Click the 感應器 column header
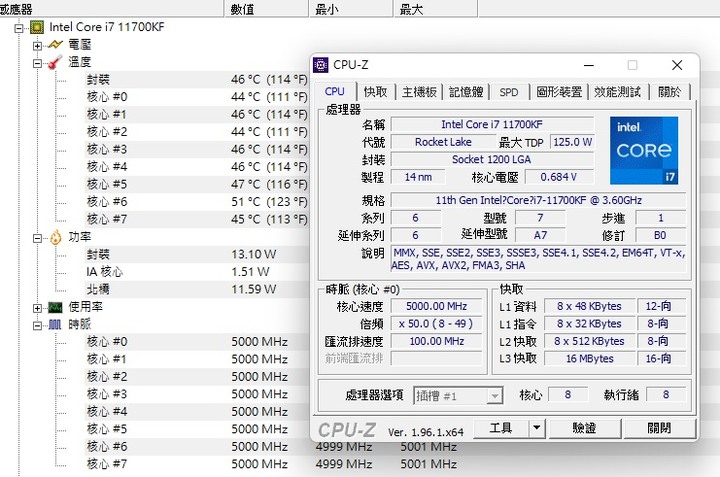Image resolution: width=720 pixels, height=477 pixels. pos(111,9)
